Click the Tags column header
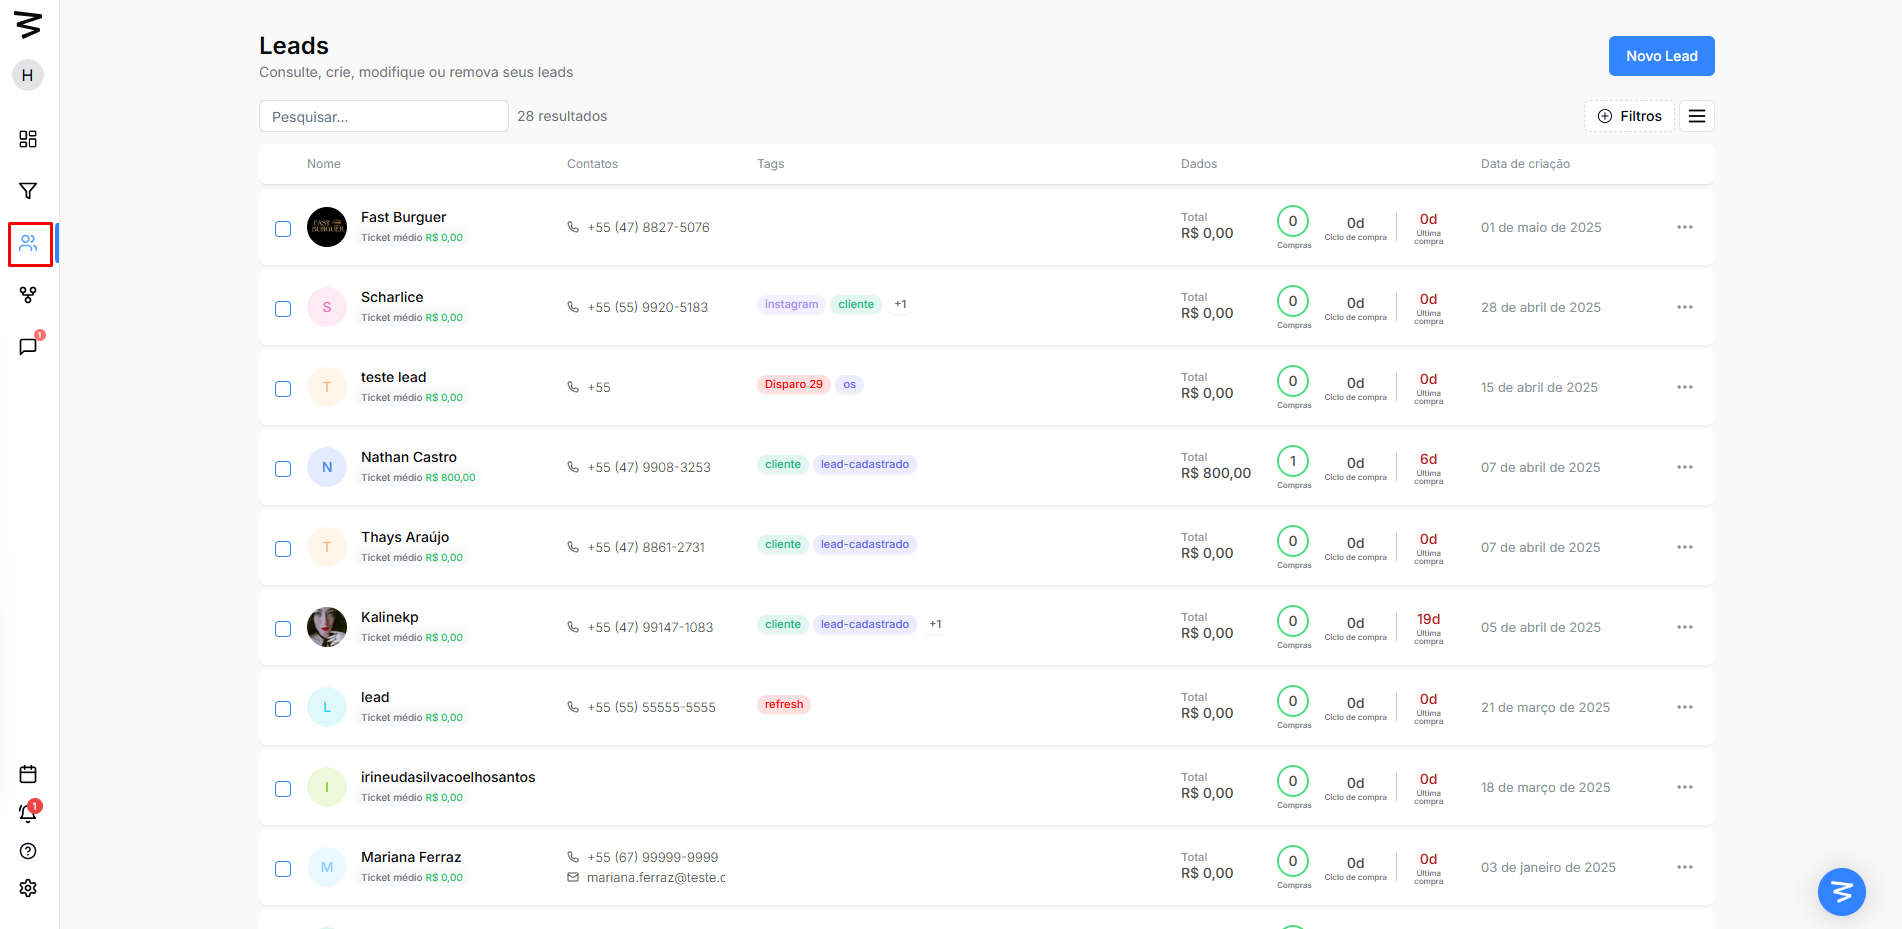This screenshot has height=929, width=1902. [x=770, y=164]
